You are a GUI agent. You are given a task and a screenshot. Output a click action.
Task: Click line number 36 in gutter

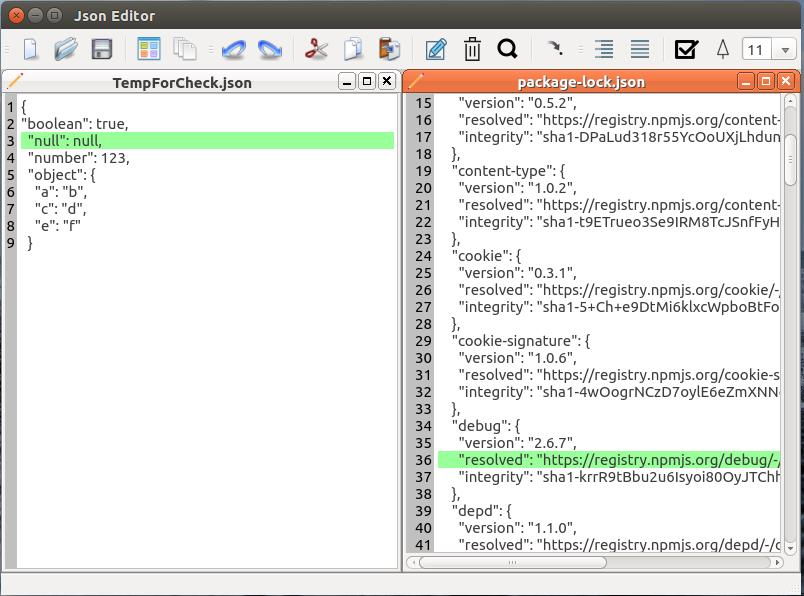click(x=423, y=460)
